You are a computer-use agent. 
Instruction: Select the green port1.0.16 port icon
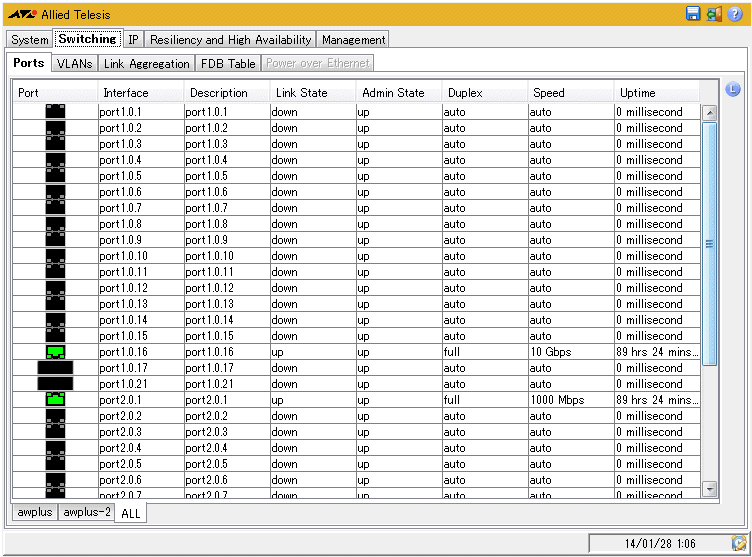pos(55,351)
